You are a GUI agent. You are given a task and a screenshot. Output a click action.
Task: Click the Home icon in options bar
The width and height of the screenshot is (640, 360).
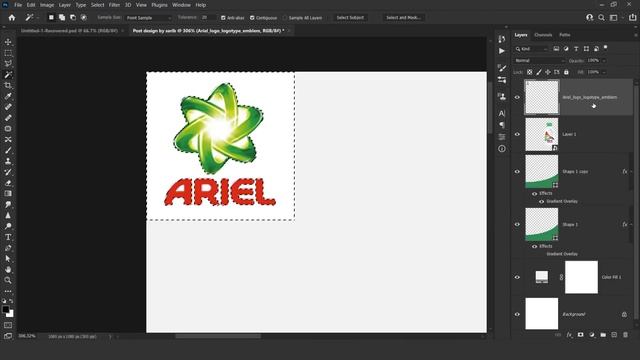[12, 18]
